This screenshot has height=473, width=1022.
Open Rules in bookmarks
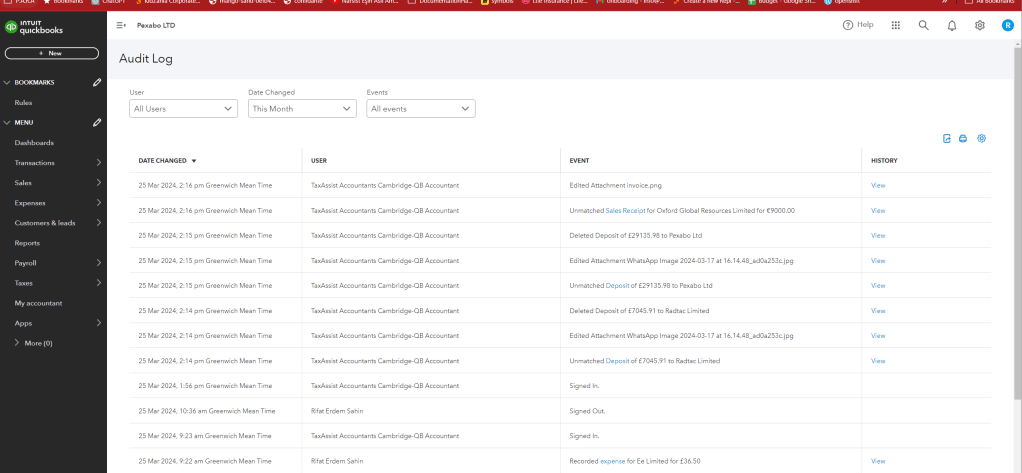(23, 103)
